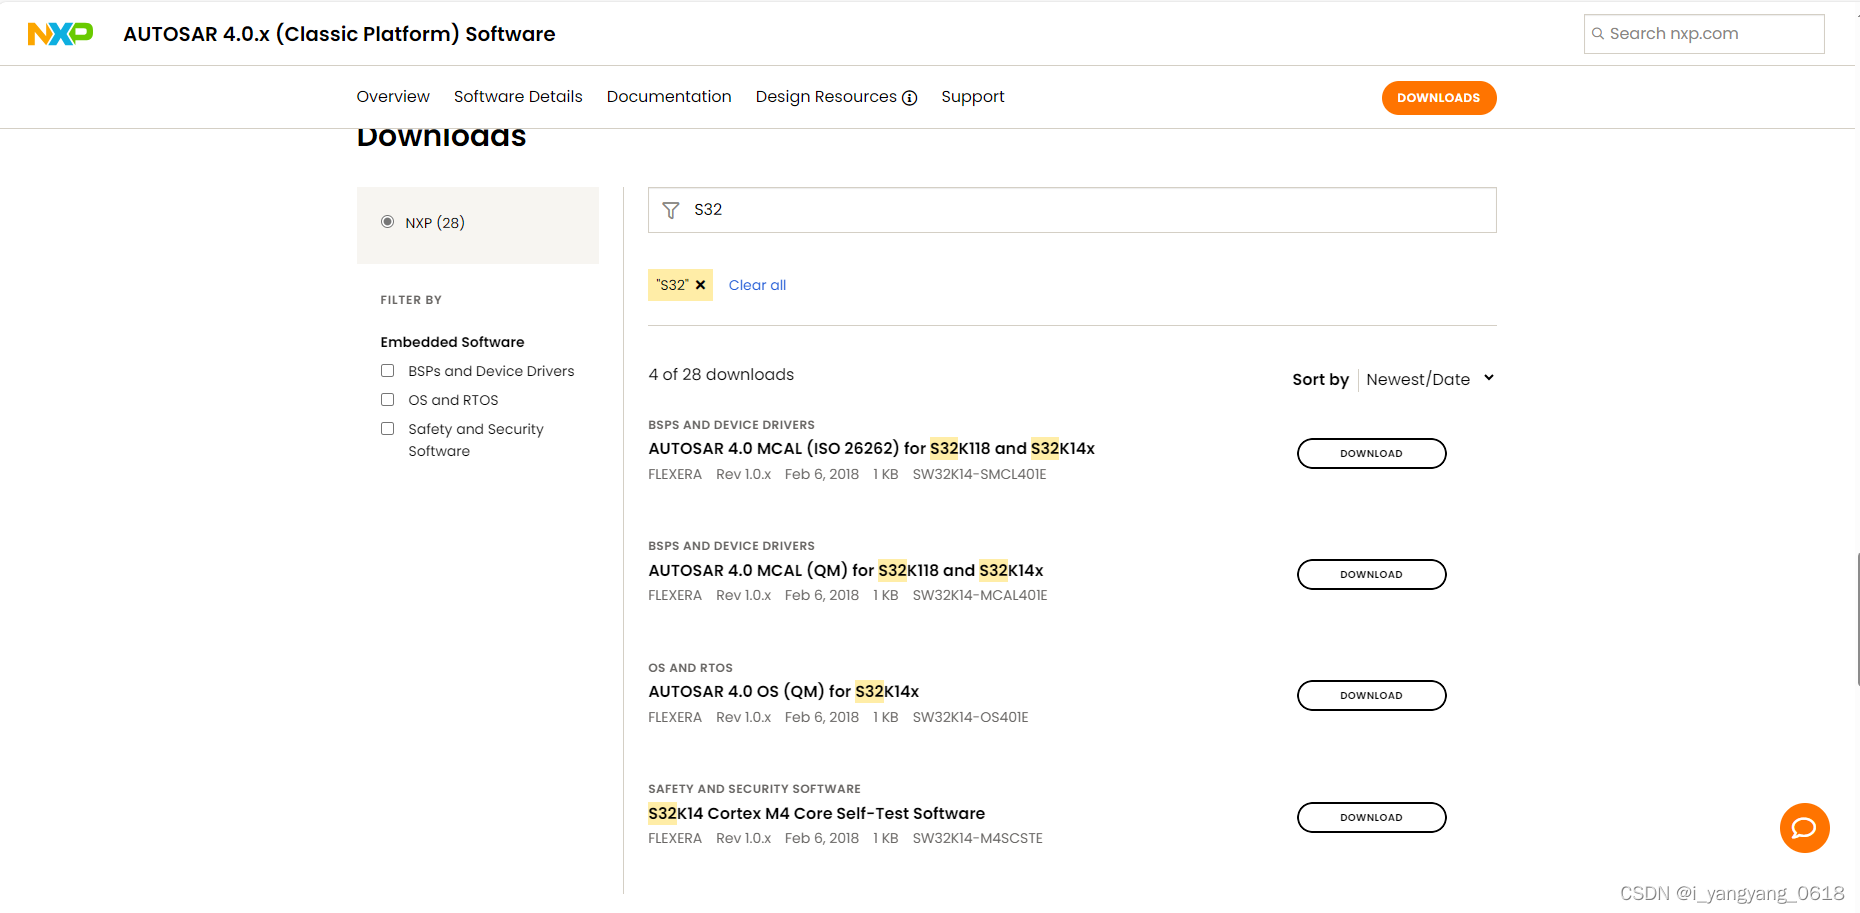Screen dimensions: 1860x913
Task: Go to the Overview tab
Action: click(x=393, y=97)
